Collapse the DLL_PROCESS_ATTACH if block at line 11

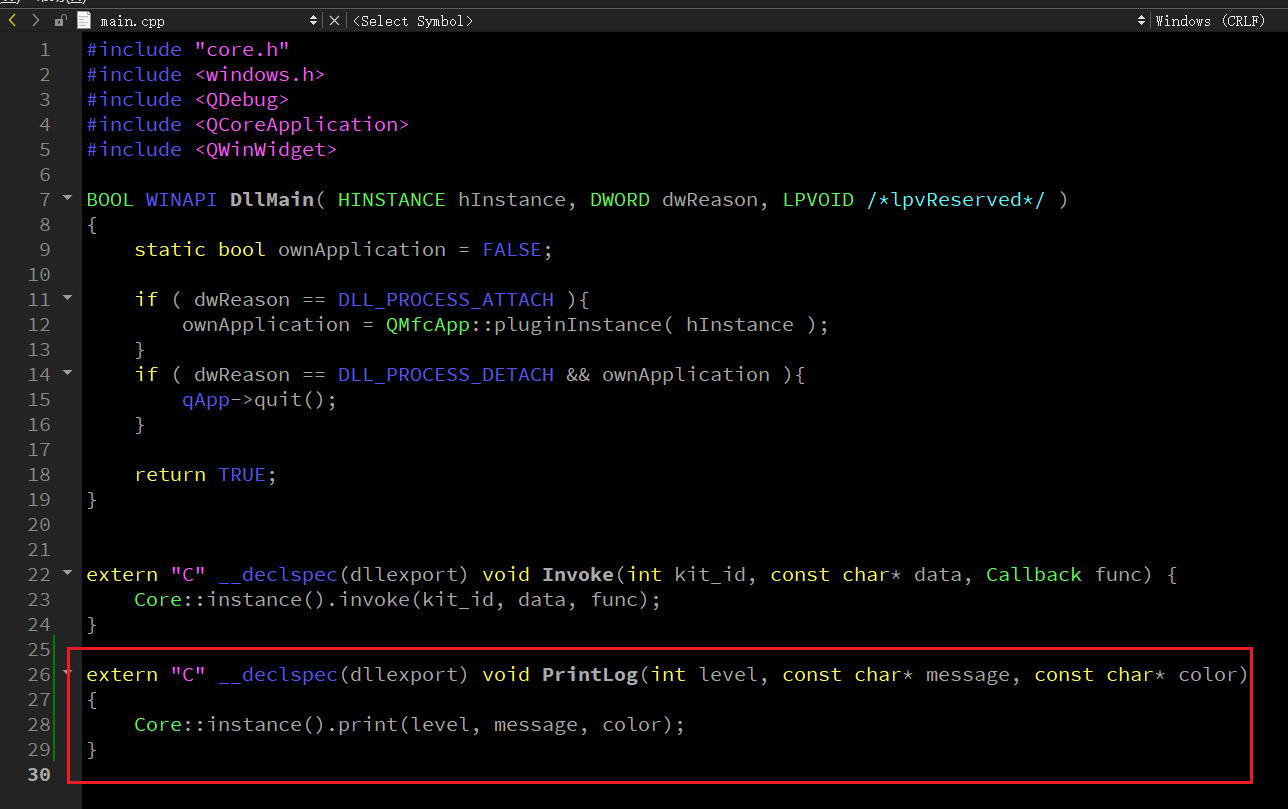tap(68, 298)
